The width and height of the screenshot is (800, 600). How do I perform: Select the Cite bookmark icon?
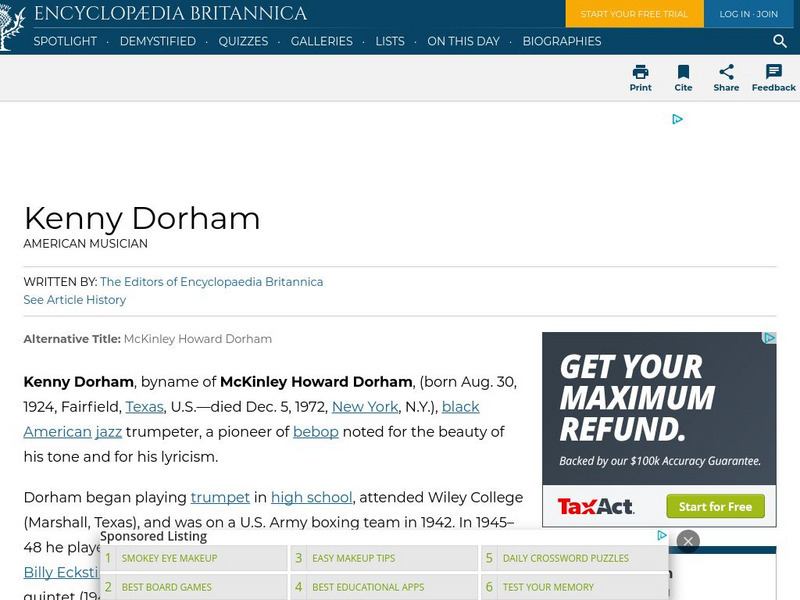pyautogui.click(x=684, y=73)
